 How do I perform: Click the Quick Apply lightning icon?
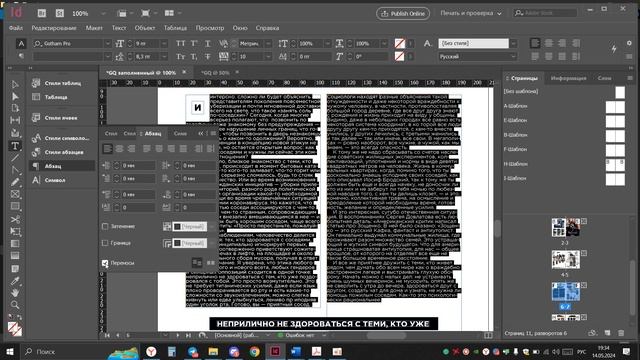[x=614, y=49]
